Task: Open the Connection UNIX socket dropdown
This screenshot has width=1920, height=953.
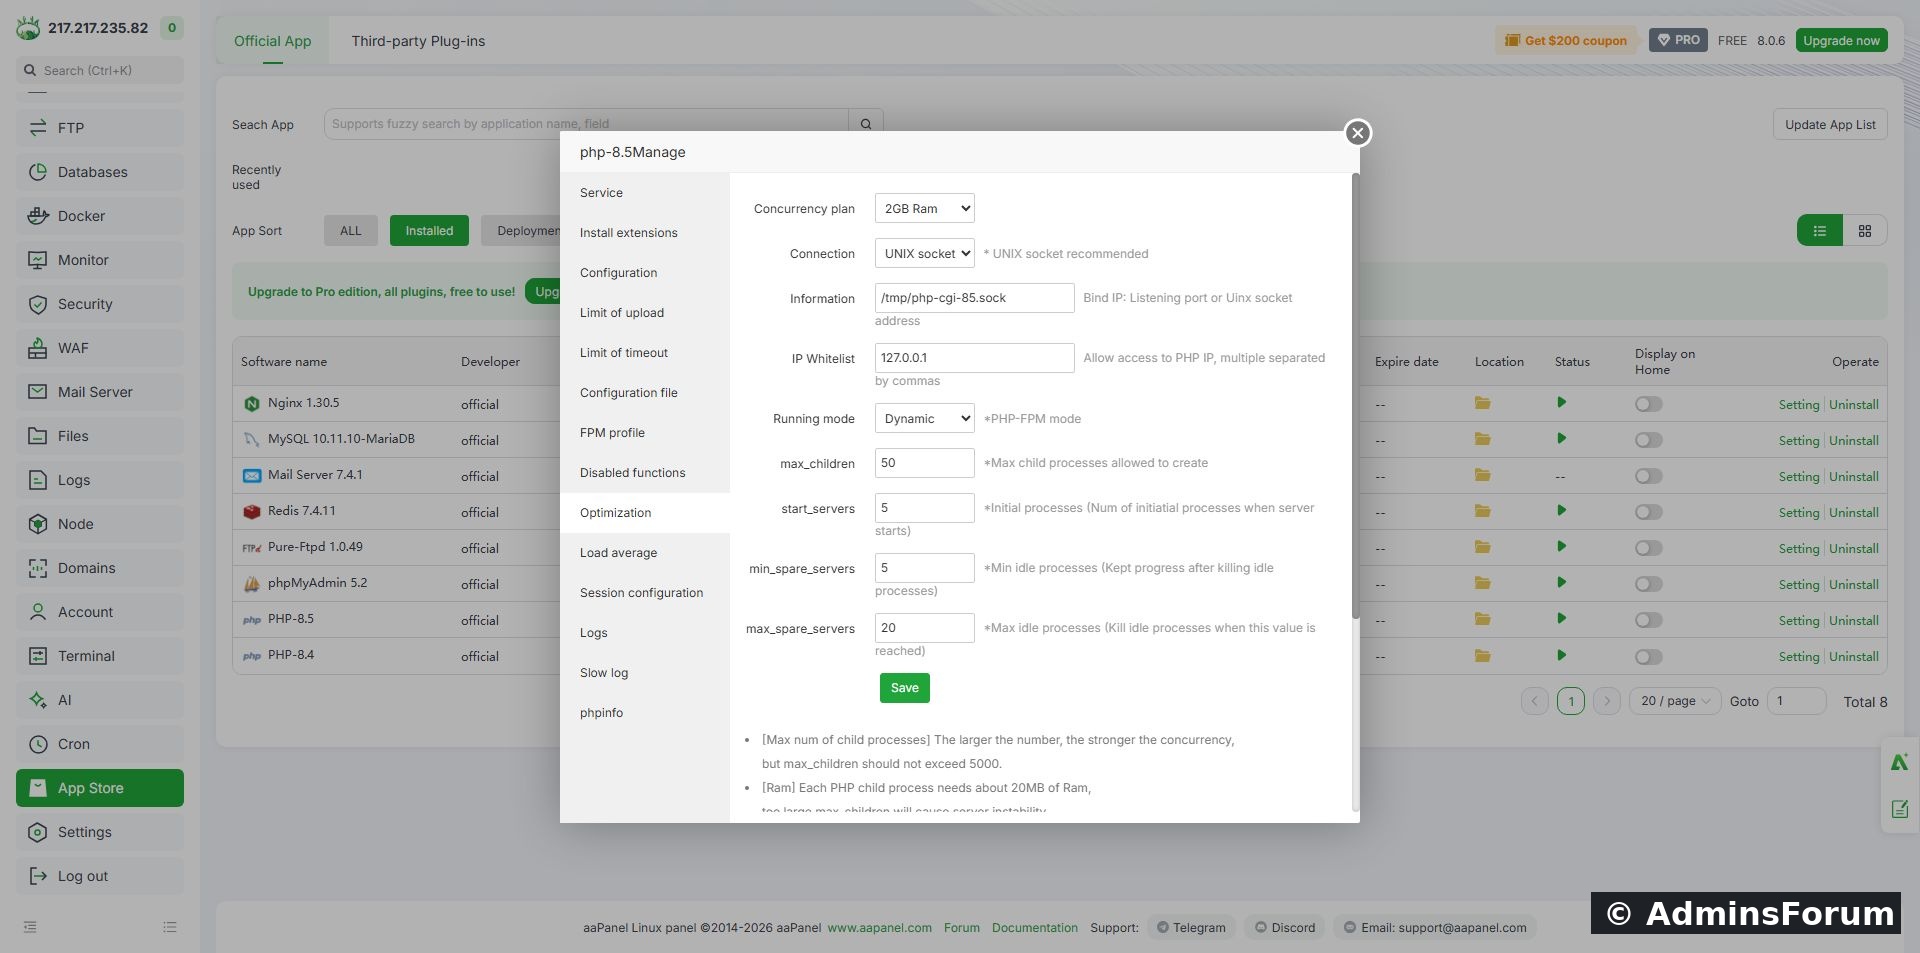Action: tap(925, 253)
